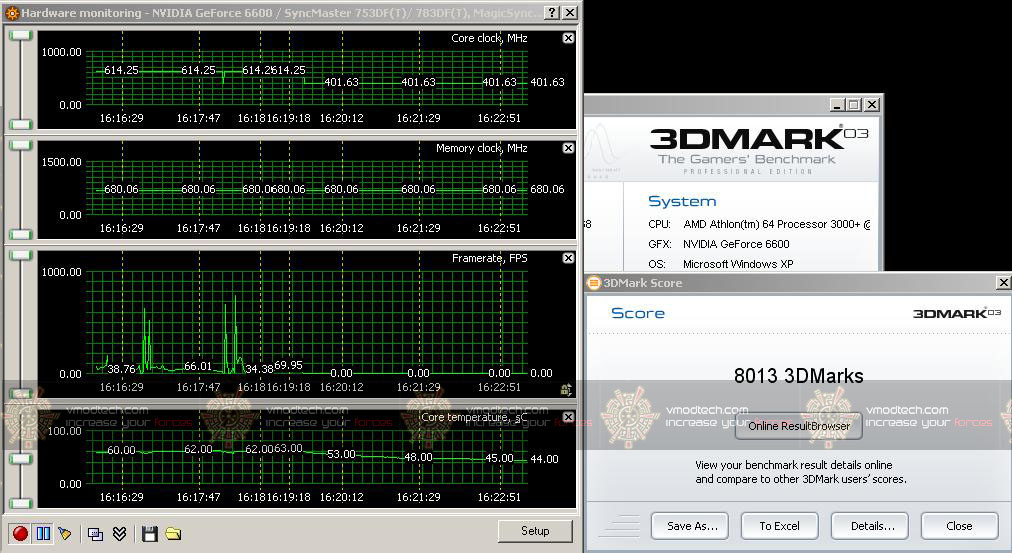Click Online ResultBrowser button
Screen dimensions: 1012x553
coord(798,426)
